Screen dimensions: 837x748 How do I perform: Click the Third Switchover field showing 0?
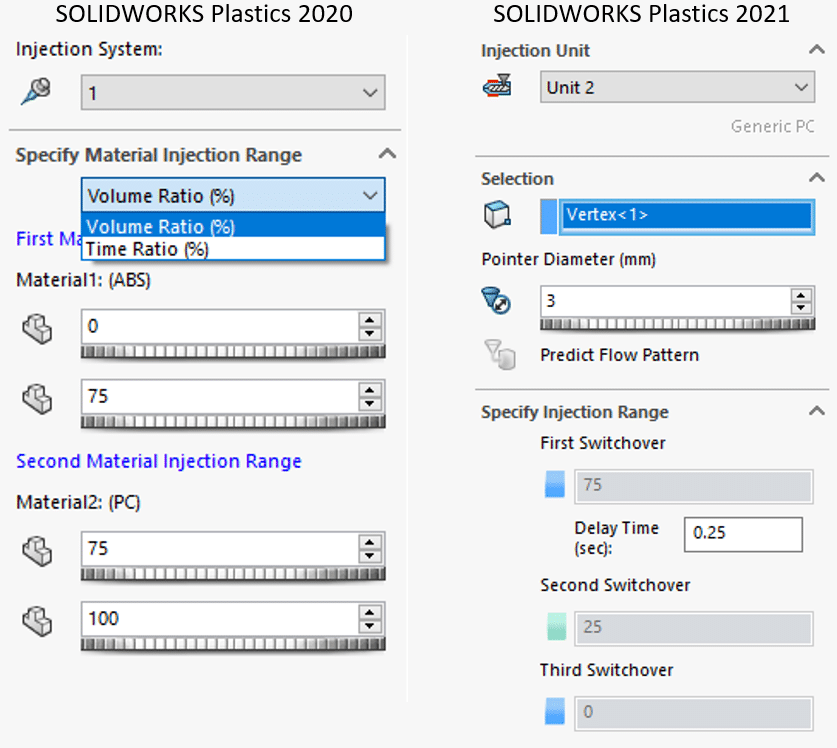693,713
